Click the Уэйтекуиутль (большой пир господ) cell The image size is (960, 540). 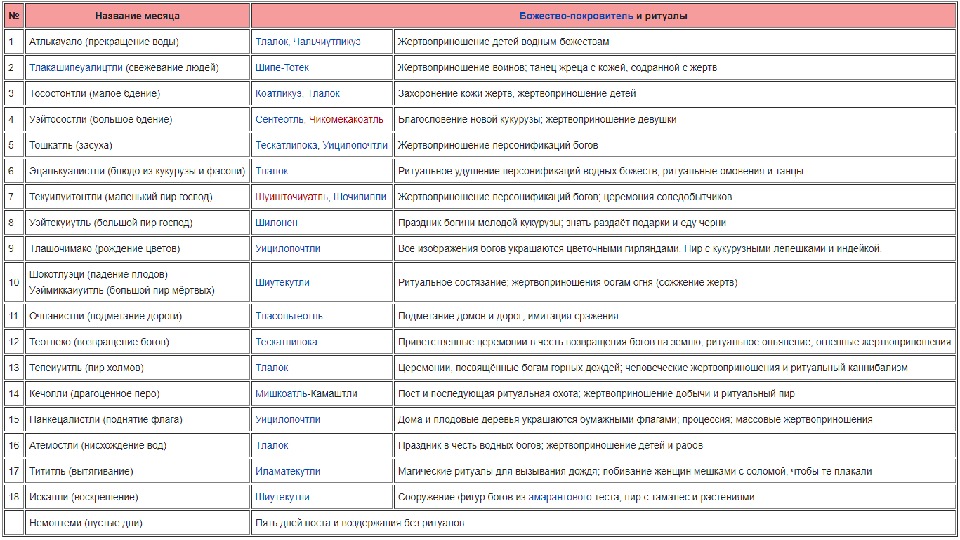(138, 222)
